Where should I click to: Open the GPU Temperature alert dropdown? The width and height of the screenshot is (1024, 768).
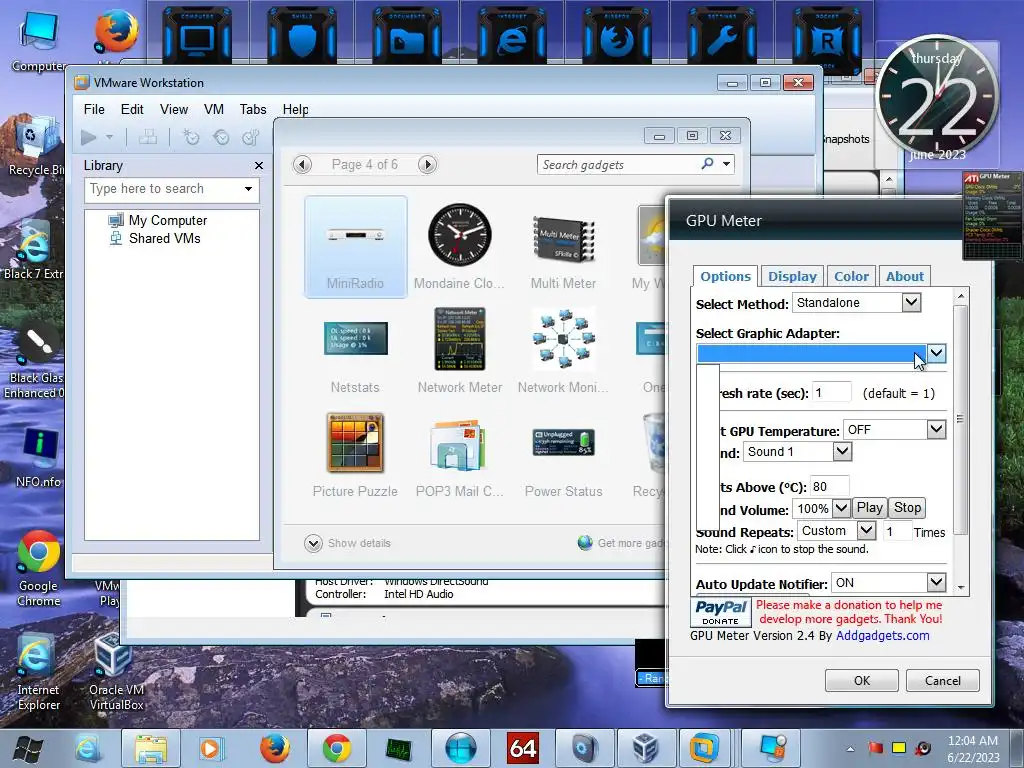[936, 429]
